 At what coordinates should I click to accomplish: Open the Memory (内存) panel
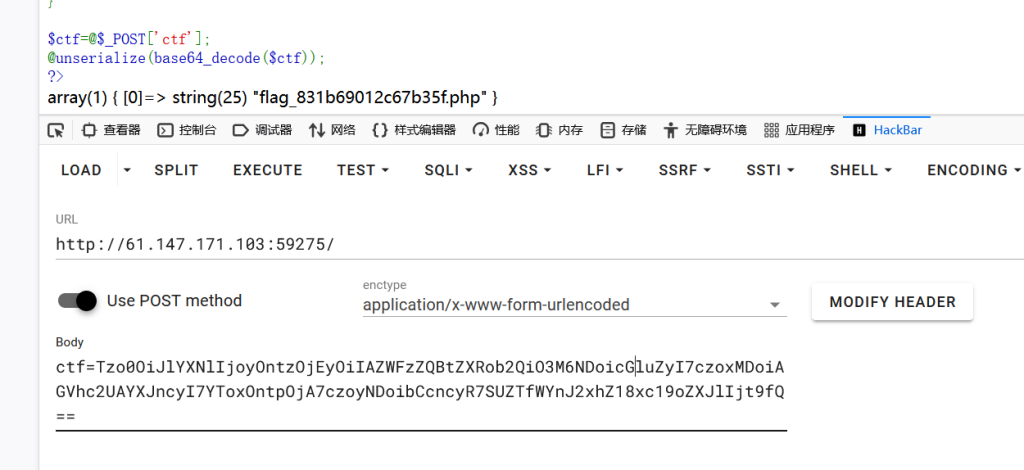[x=560, y=130]
